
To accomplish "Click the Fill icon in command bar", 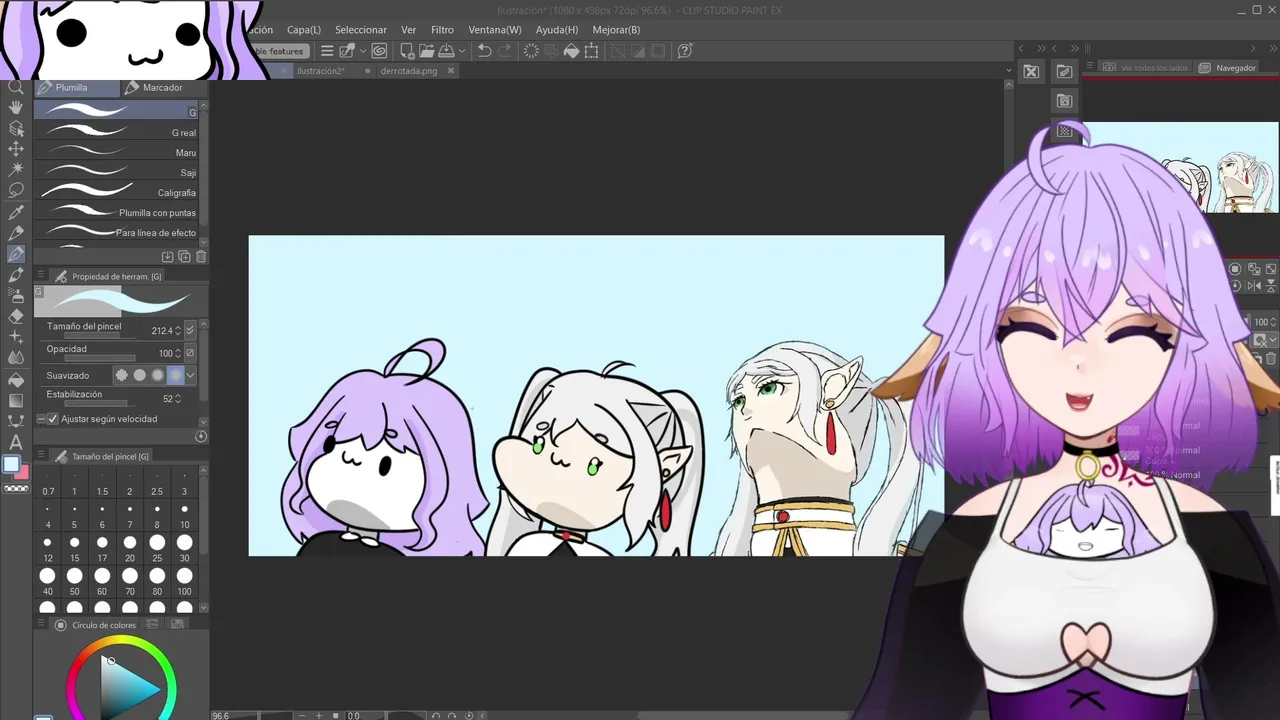I will [x=571, y=51].
